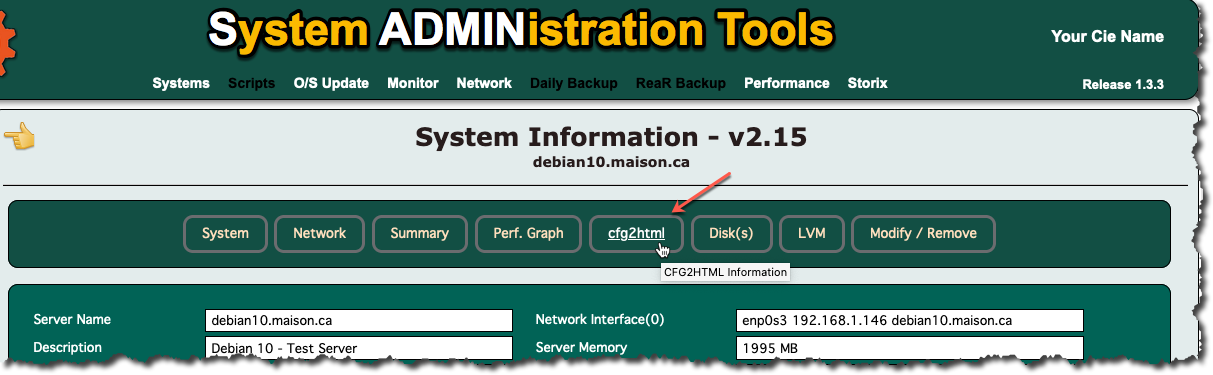1213x375 pixels.
Task: Open the Daily Backup menu
Action: [574, 83]
